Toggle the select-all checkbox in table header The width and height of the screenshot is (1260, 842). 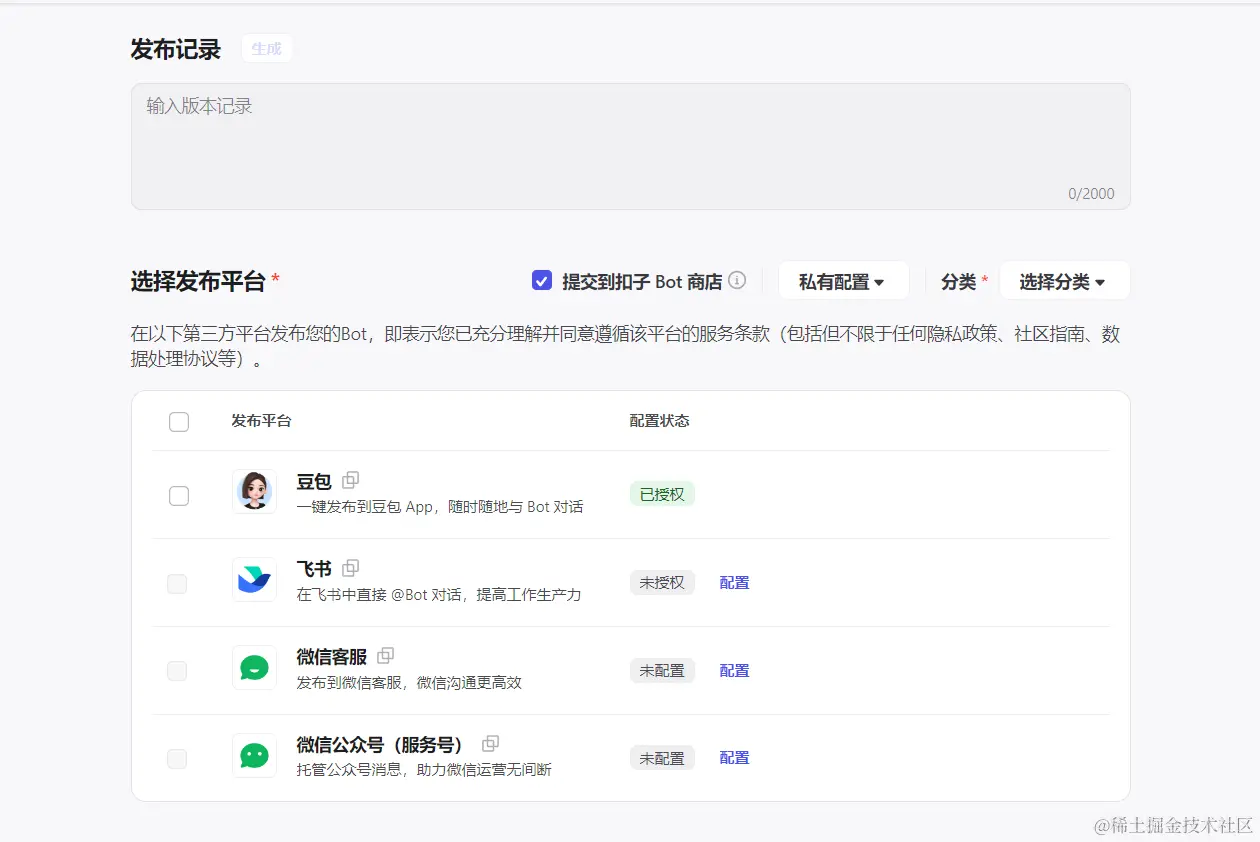[x=179, y=421]
